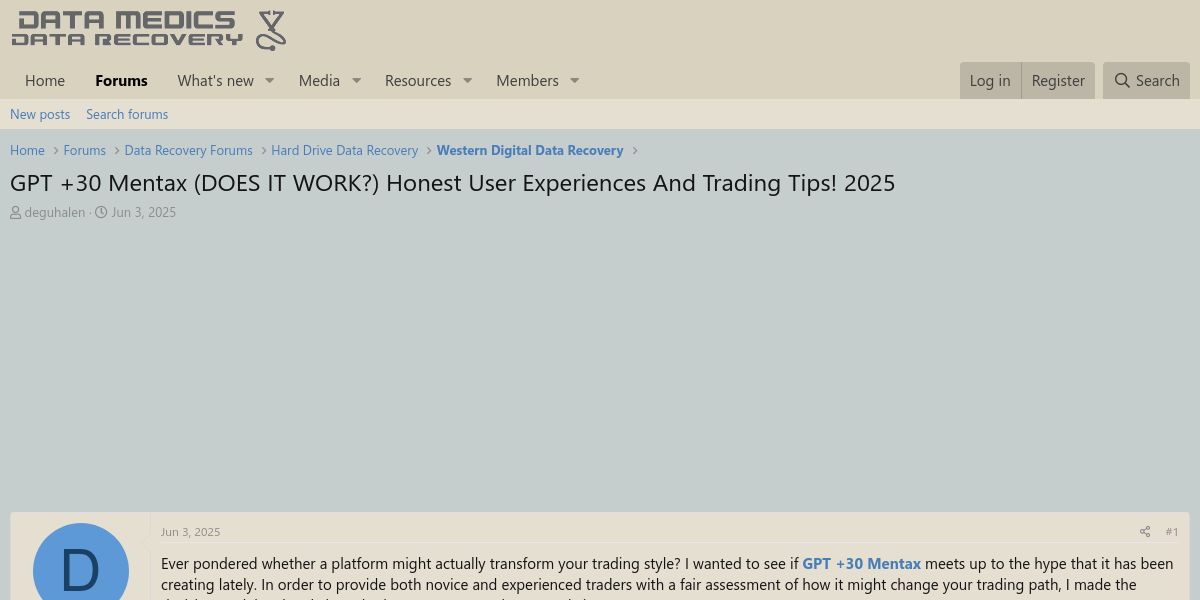
Task: Open Data Recovery Forums breadcrumb
Action: 188,150
